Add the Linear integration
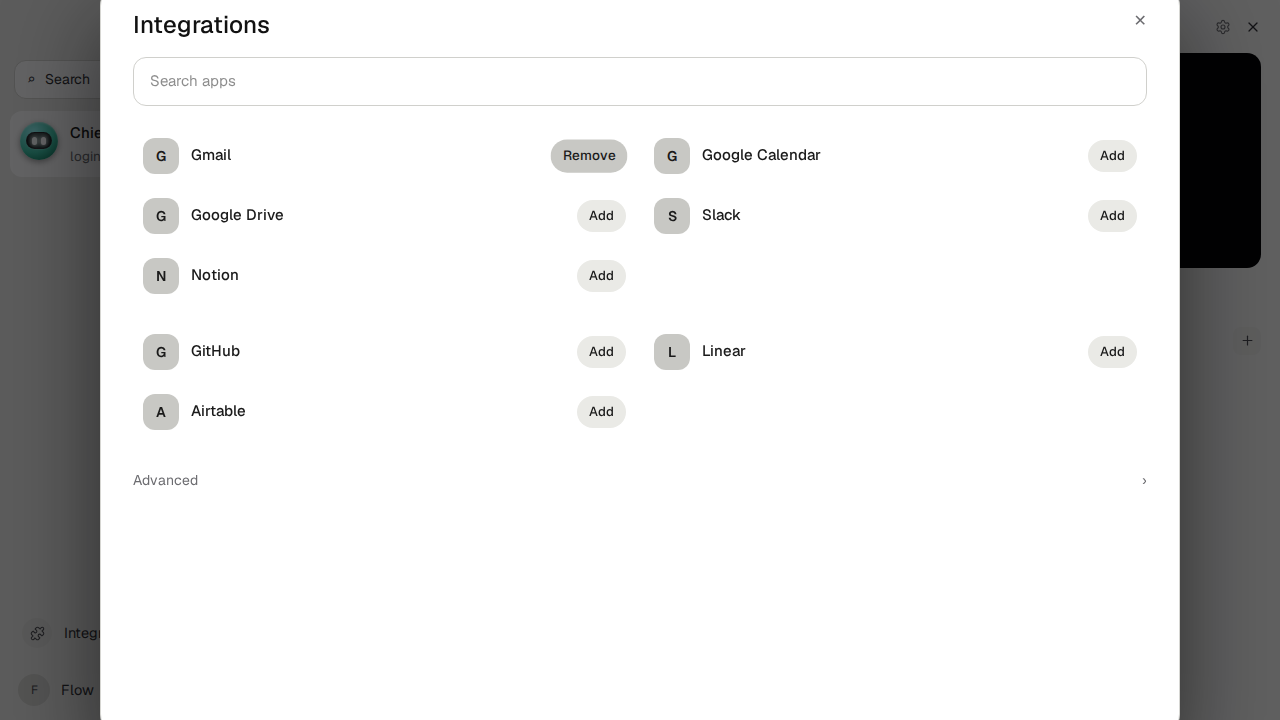This screenshot has width=1280, height=720. [1112, 352]
